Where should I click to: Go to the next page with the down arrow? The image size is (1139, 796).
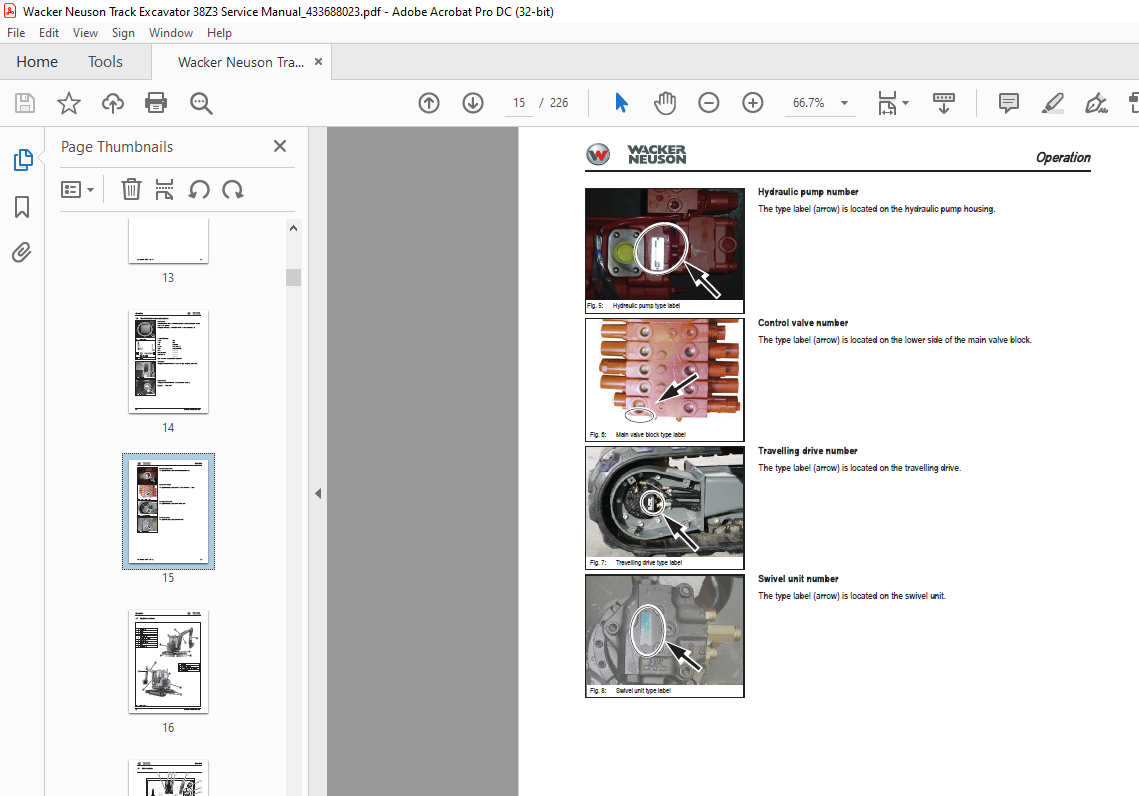click(x=473, y=103)
